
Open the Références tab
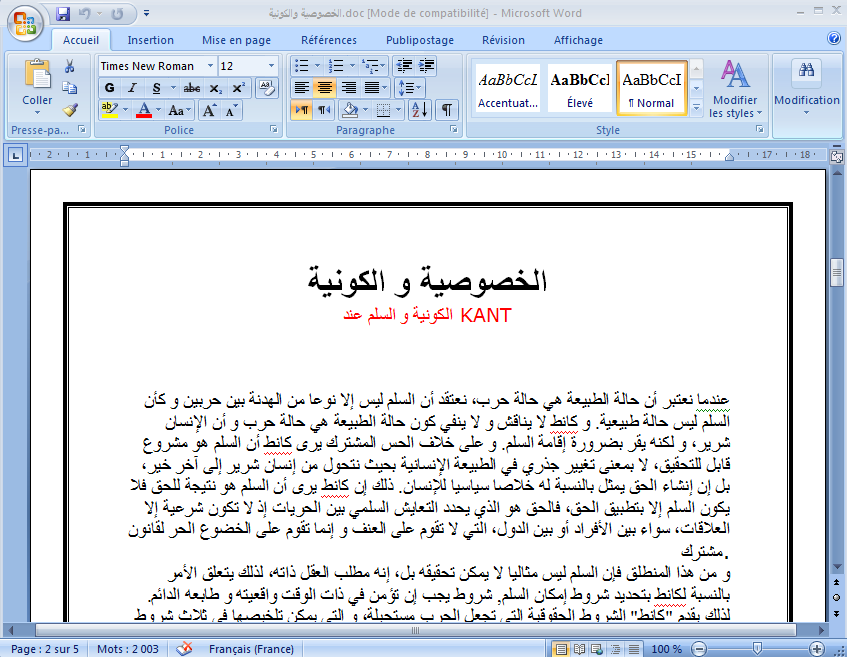pyautogui.click(x=329, y=40)
